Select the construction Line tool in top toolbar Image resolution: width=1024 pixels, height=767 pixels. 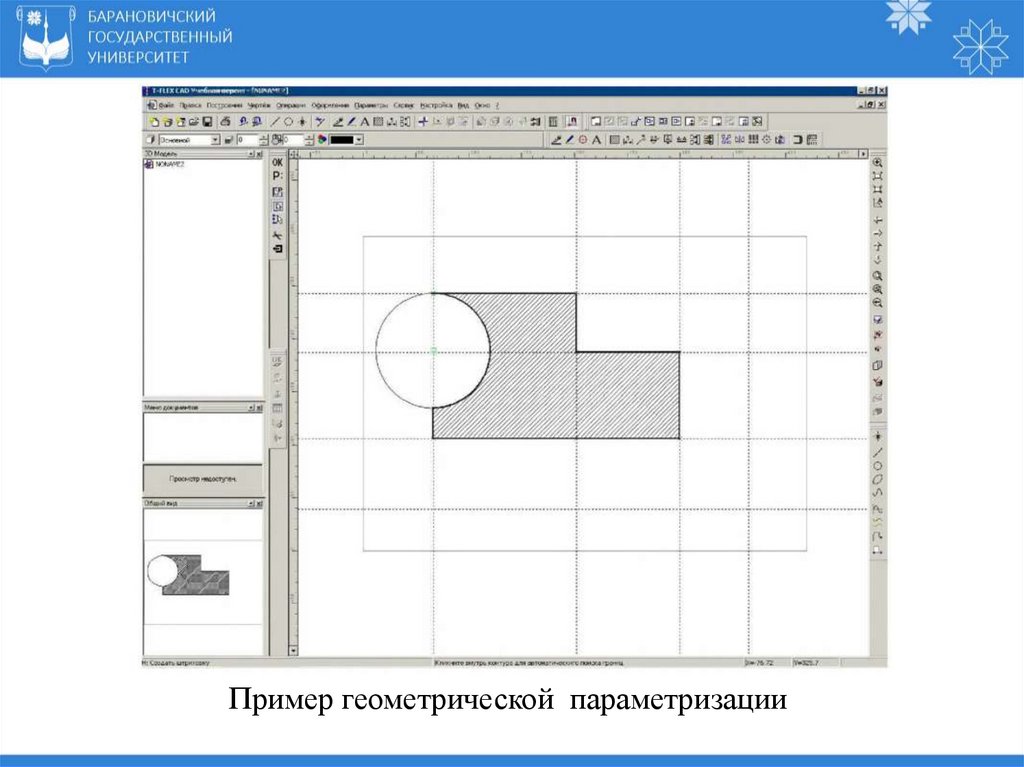(x=275, y=122)
